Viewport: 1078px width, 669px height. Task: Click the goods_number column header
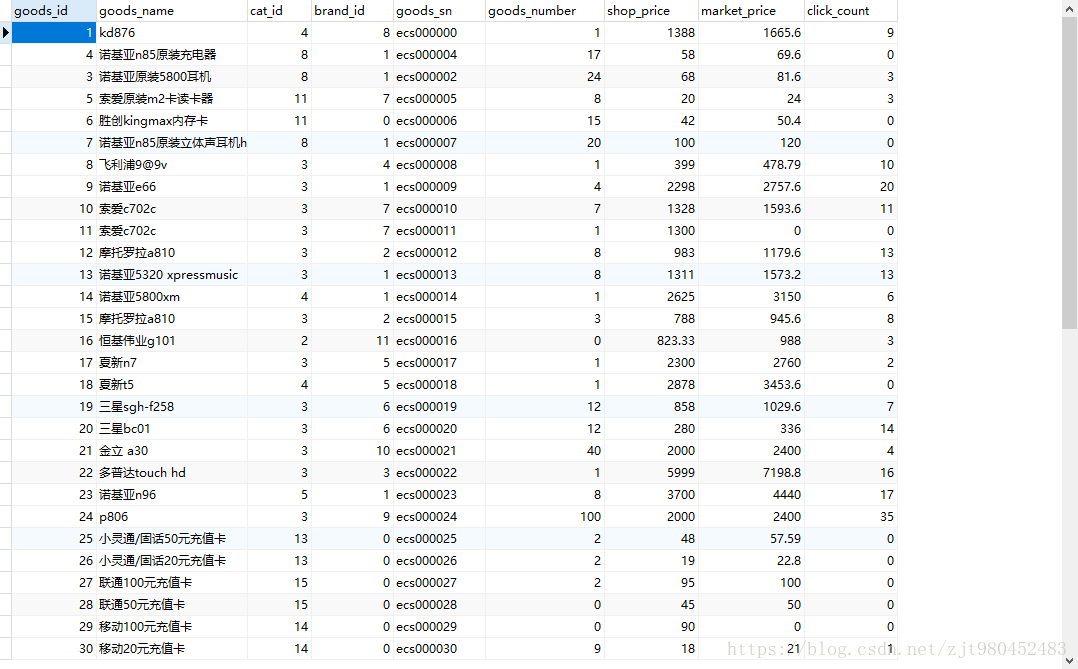[x=544, y=10]
